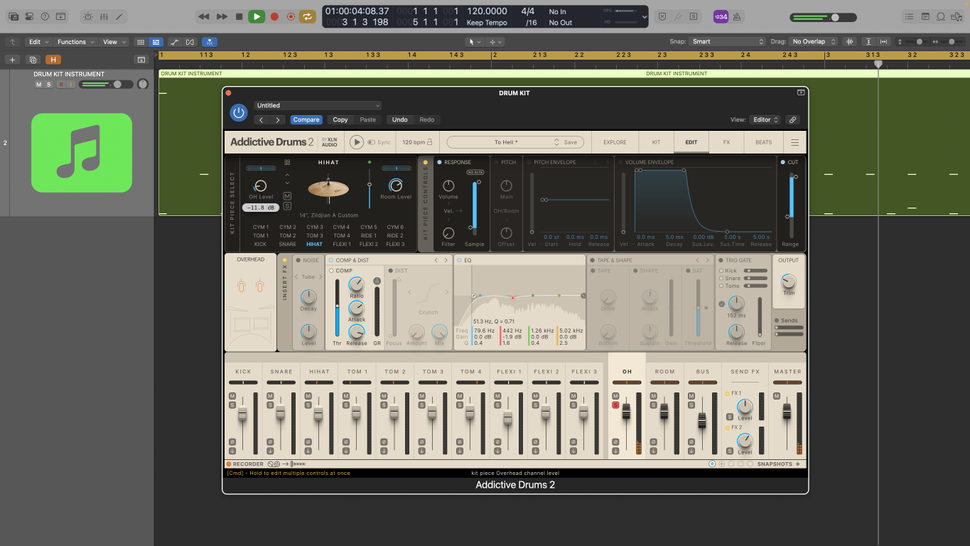The width and height of the screenshot is (970, 546).
Task: Toggle the EQ section on or off
Action: (457, 260)
